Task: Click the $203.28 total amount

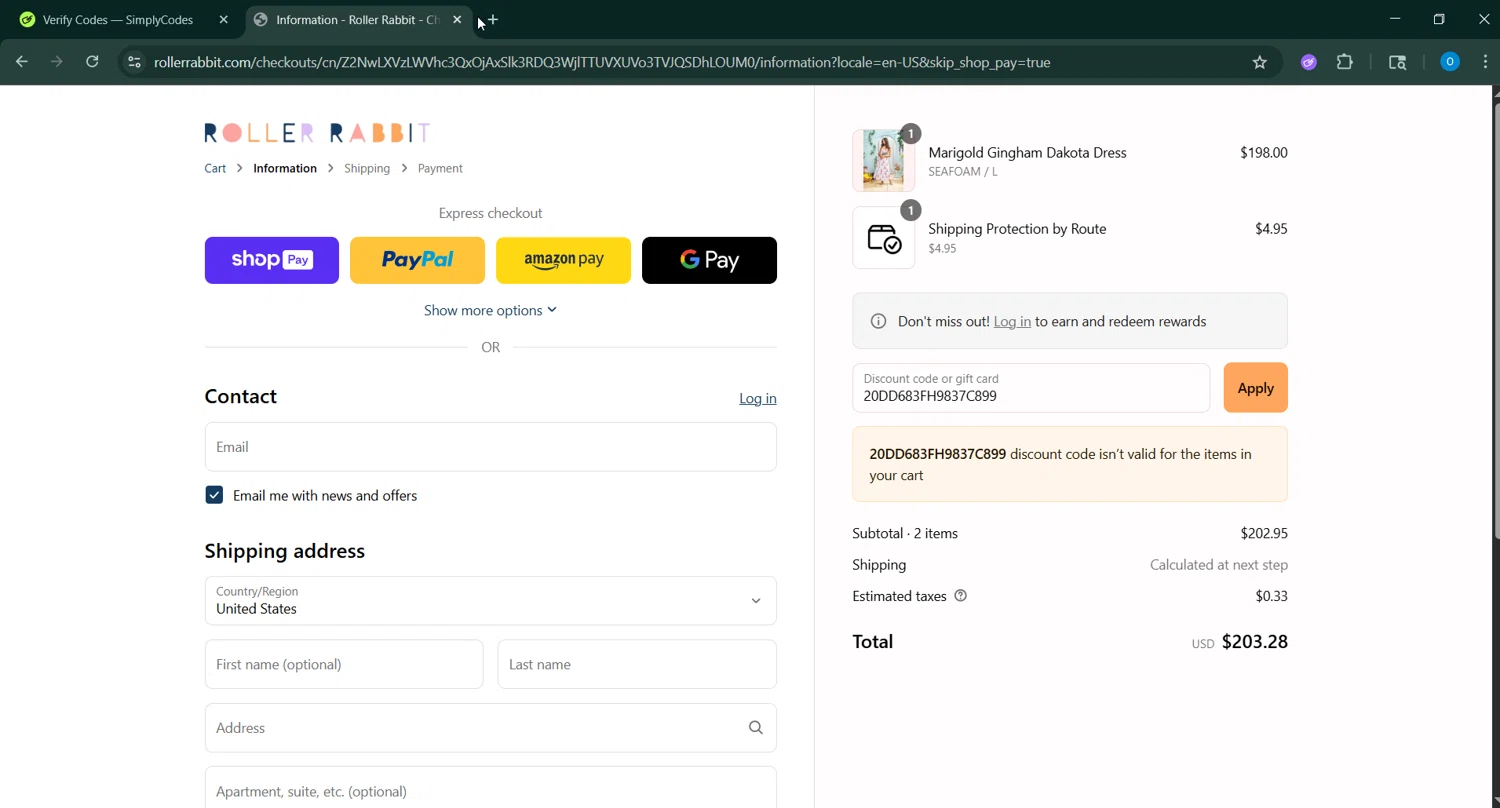Action: (1255, 642)
